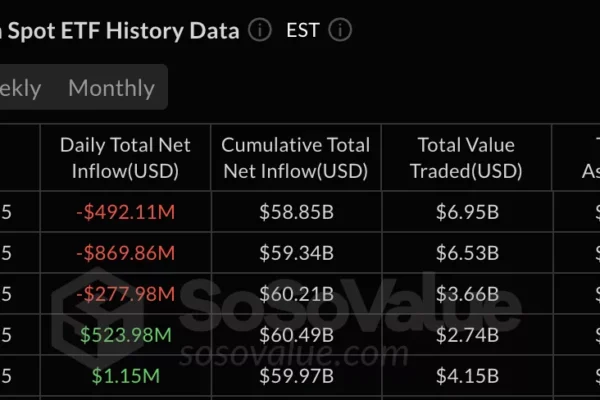Switch to the Monthly tab
This screenshot has width=600, height=400.
coord(111,88)
